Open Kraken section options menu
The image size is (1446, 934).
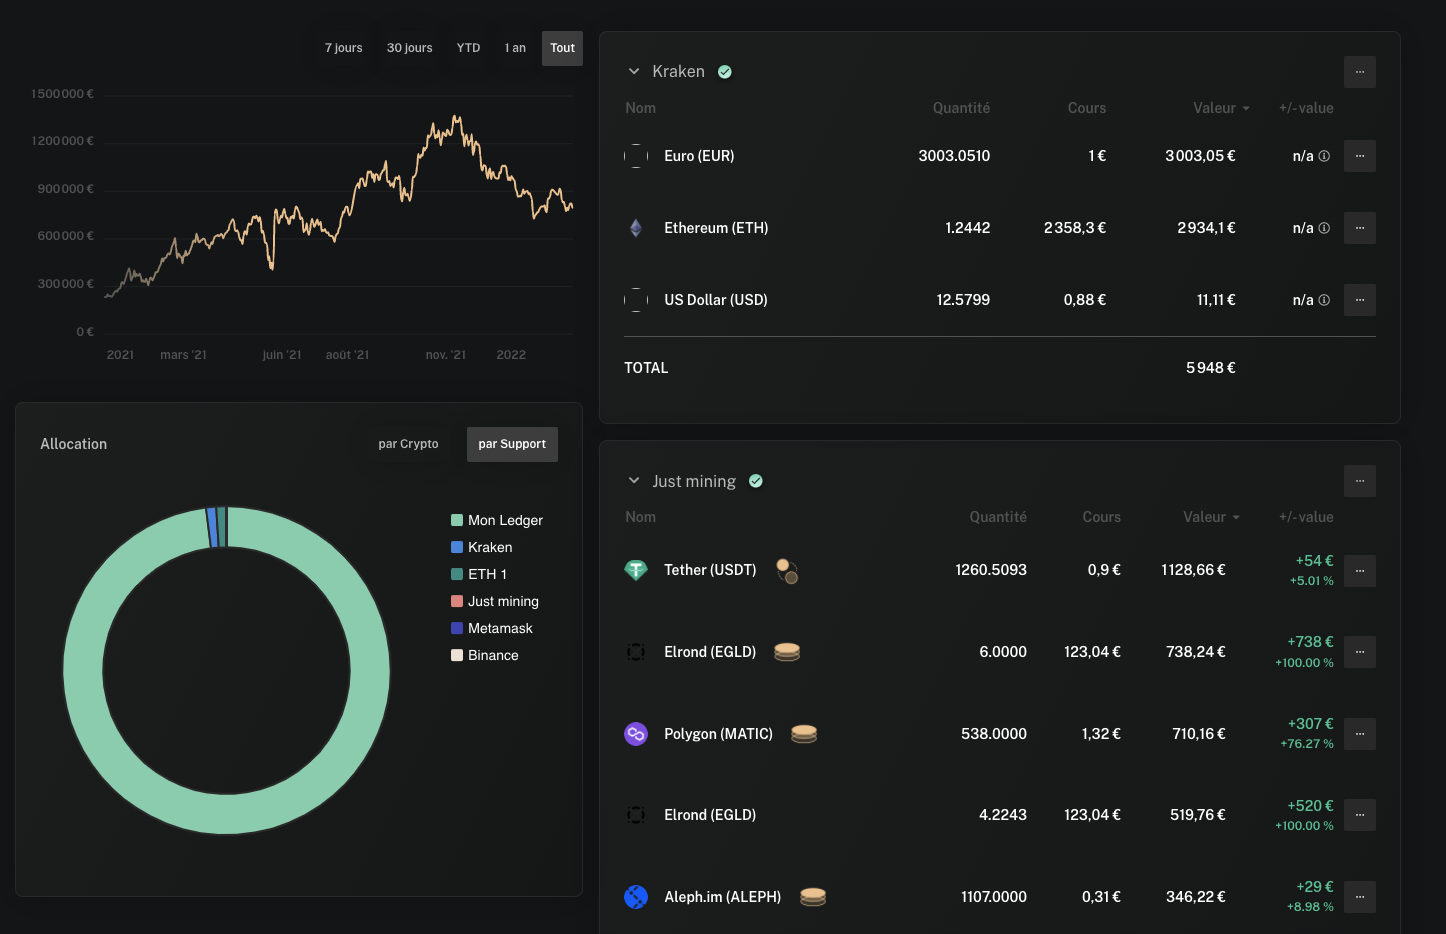[x=1360, y=72]
